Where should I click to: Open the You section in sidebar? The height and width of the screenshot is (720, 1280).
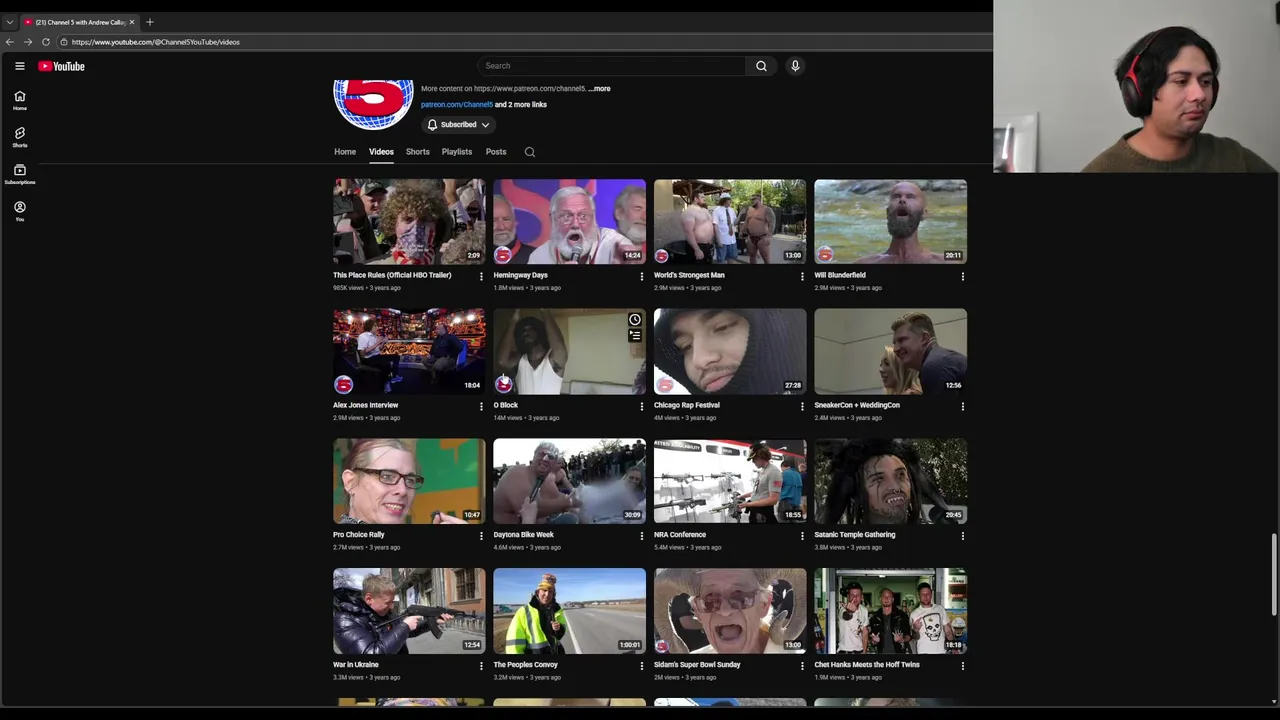[19, 211]
